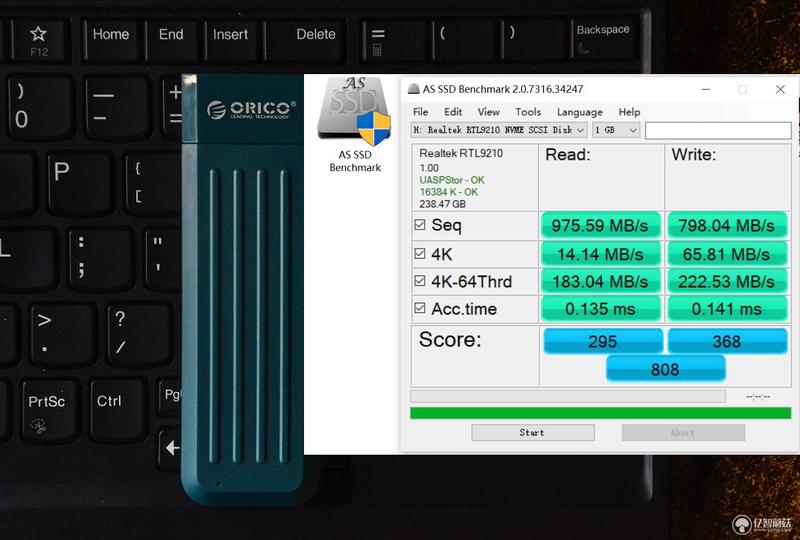This screenshot has width=800, height=540.
Task: Click the empty text field beside size dropdown
Action: click(x=718, y=130)
